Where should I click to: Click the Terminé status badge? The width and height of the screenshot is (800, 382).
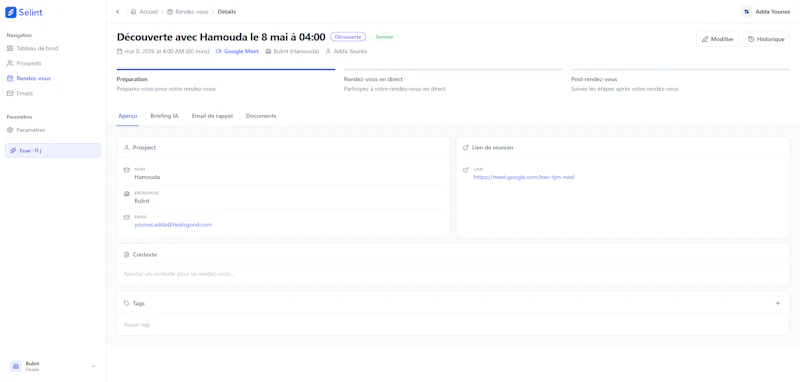[x=384, y=37]
